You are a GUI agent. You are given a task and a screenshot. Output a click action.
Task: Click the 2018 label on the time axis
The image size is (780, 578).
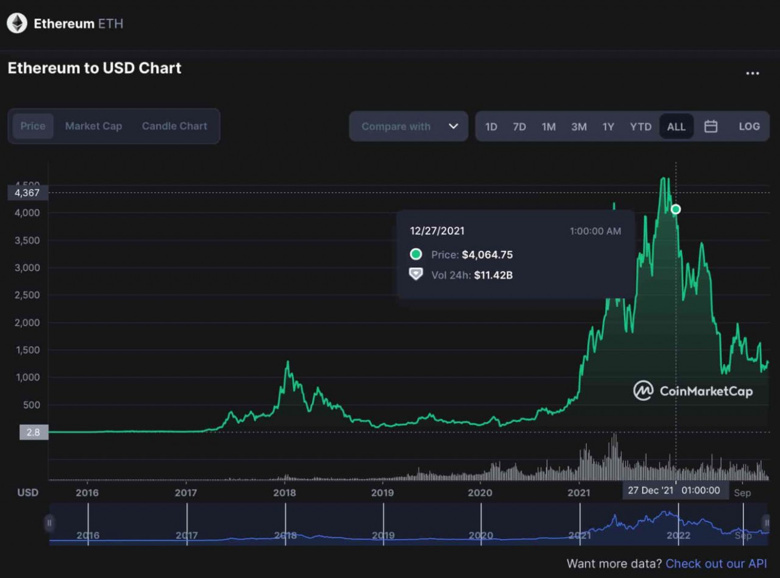[x=285, y=493]
